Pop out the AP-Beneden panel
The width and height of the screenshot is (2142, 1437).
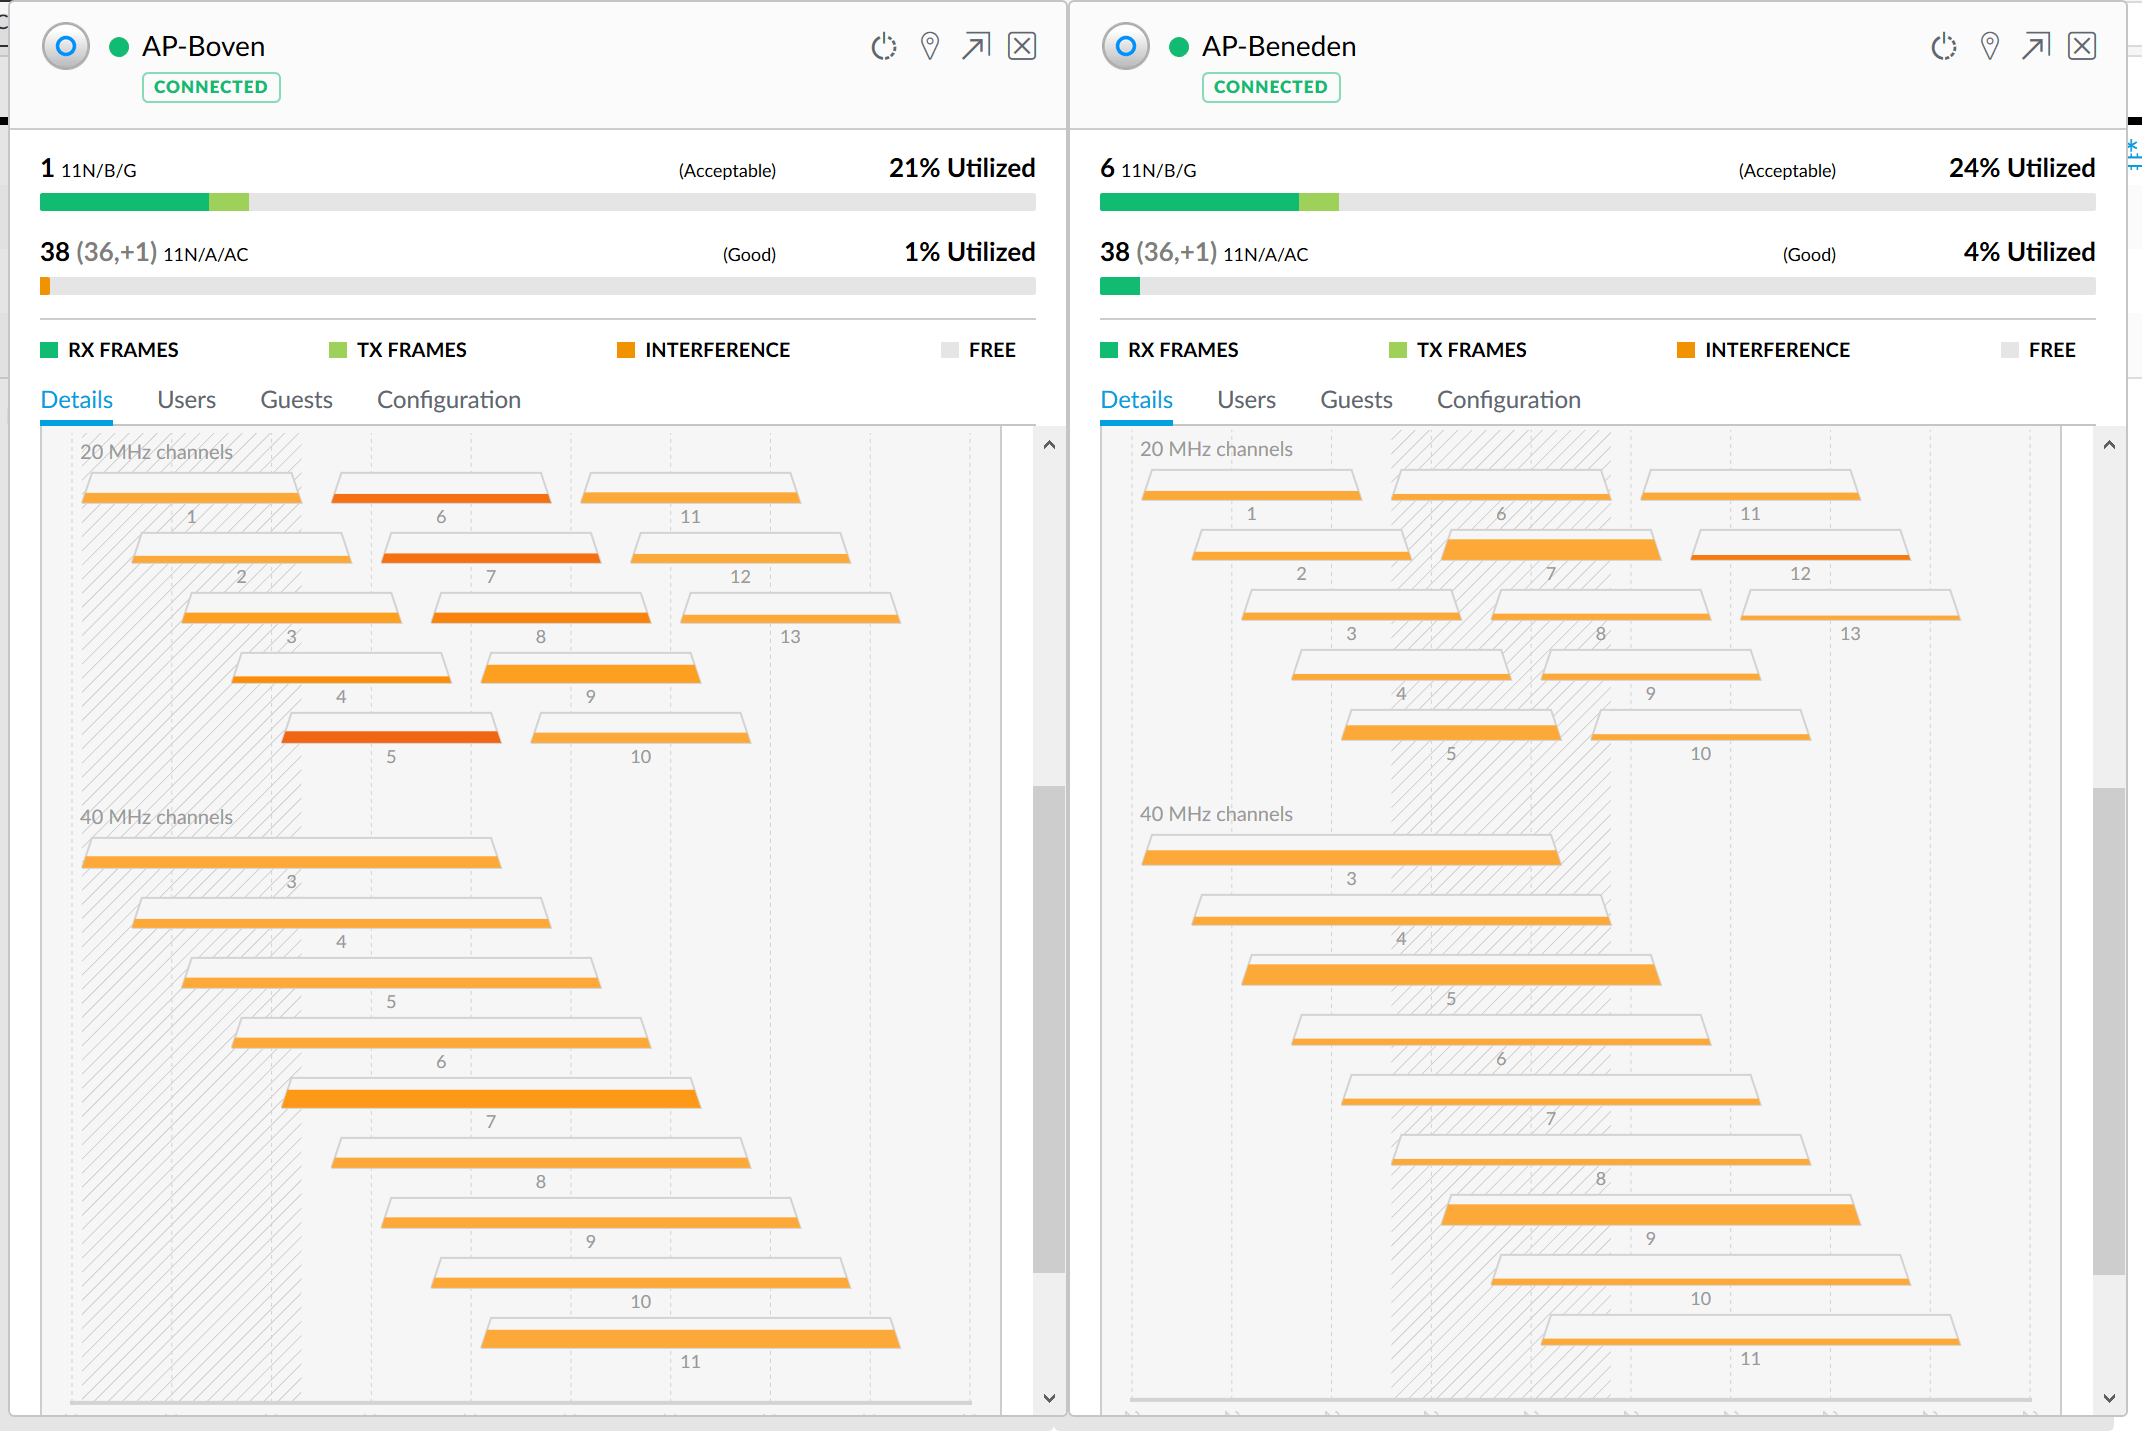coord(2036,47)
